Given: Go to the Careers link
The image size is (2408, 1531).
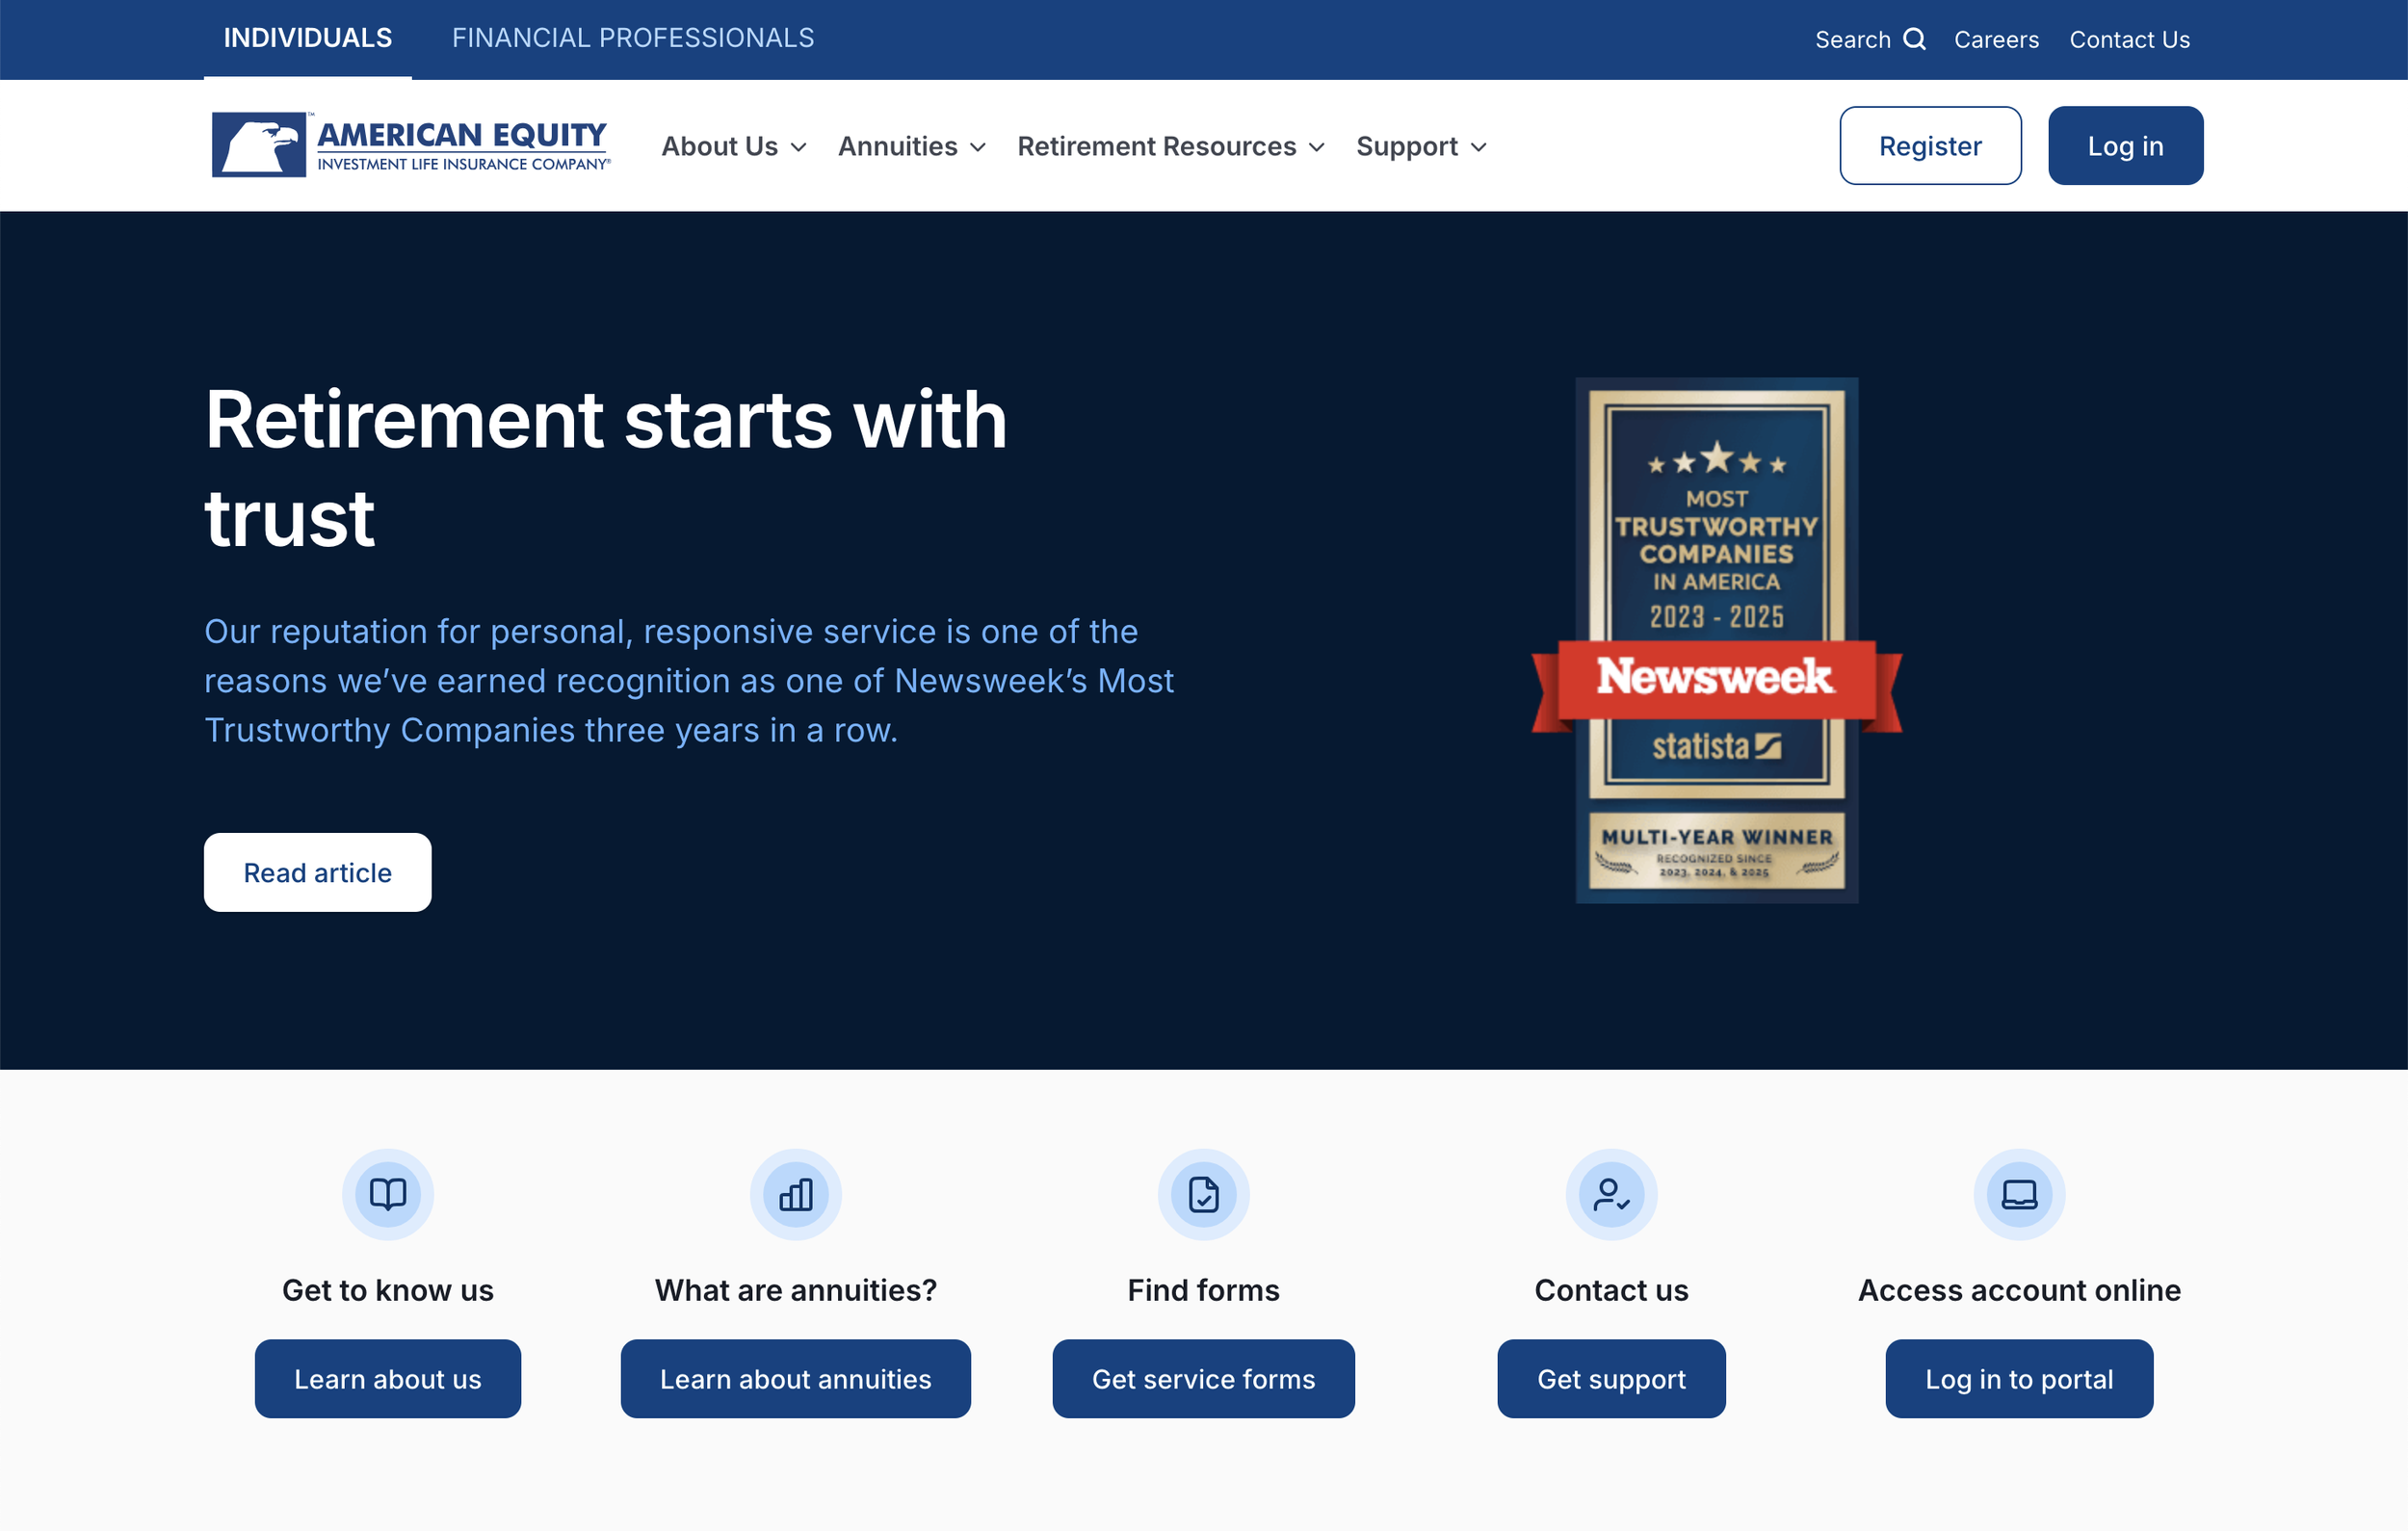Looking at the screenshot, I should pos(1996,40).
